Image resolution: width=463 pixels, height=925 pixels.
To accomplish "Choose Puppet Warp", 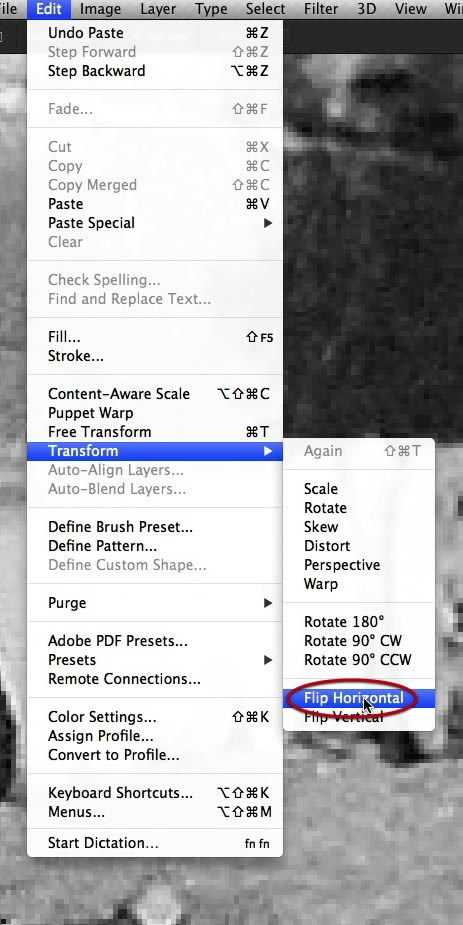I will (155, 413).
